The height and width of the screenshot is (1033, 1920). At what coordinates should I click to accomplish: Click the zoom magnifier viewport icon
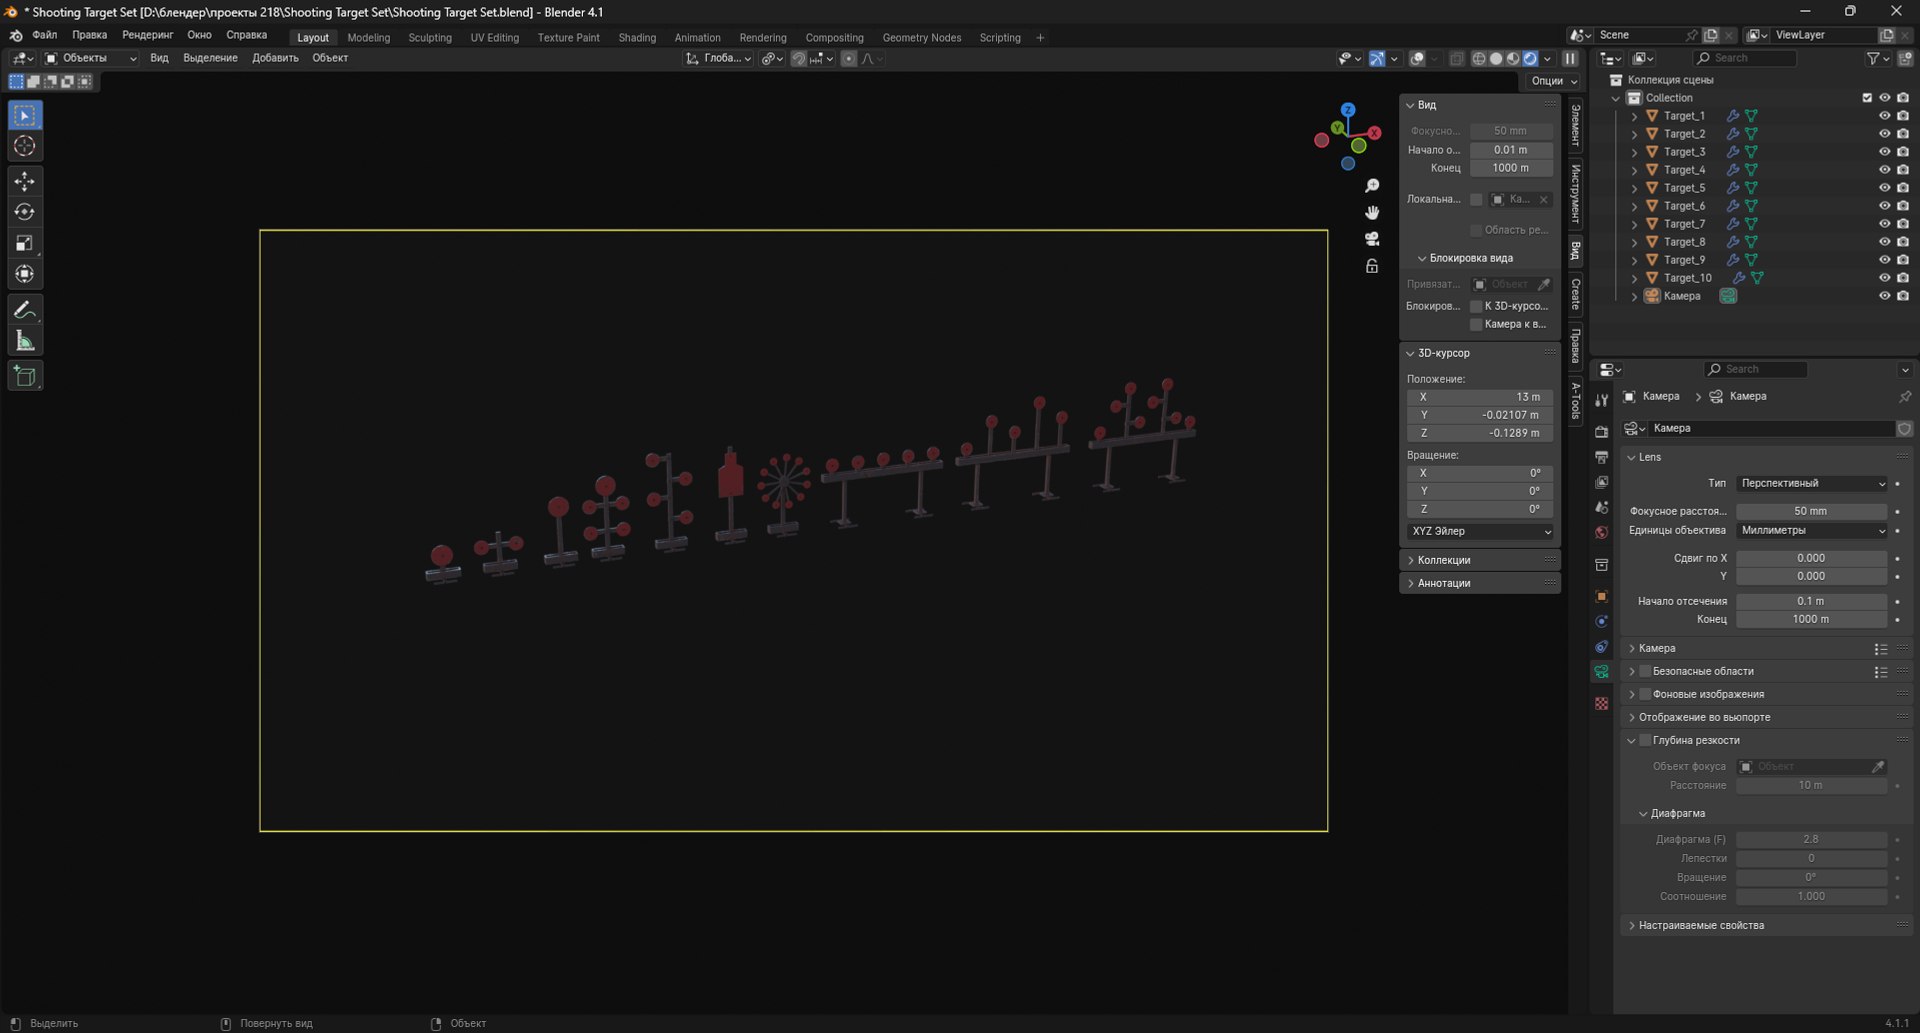click(1372, 186)
